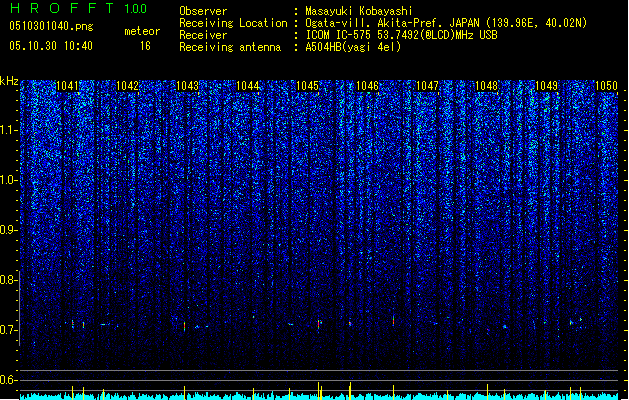Viewport: 629px width, 400px height.
Task: Click the 1.0 kHz frequency label
Action: pyautogui.click(x=8, y=181)
